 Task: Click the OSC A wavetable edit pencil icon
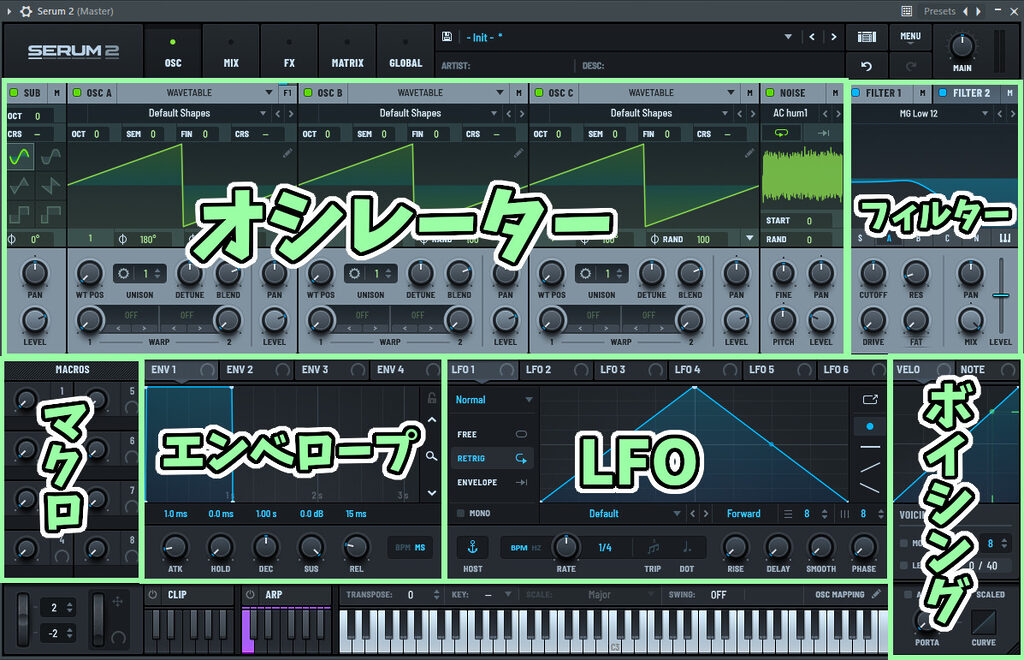pos(287,153)
